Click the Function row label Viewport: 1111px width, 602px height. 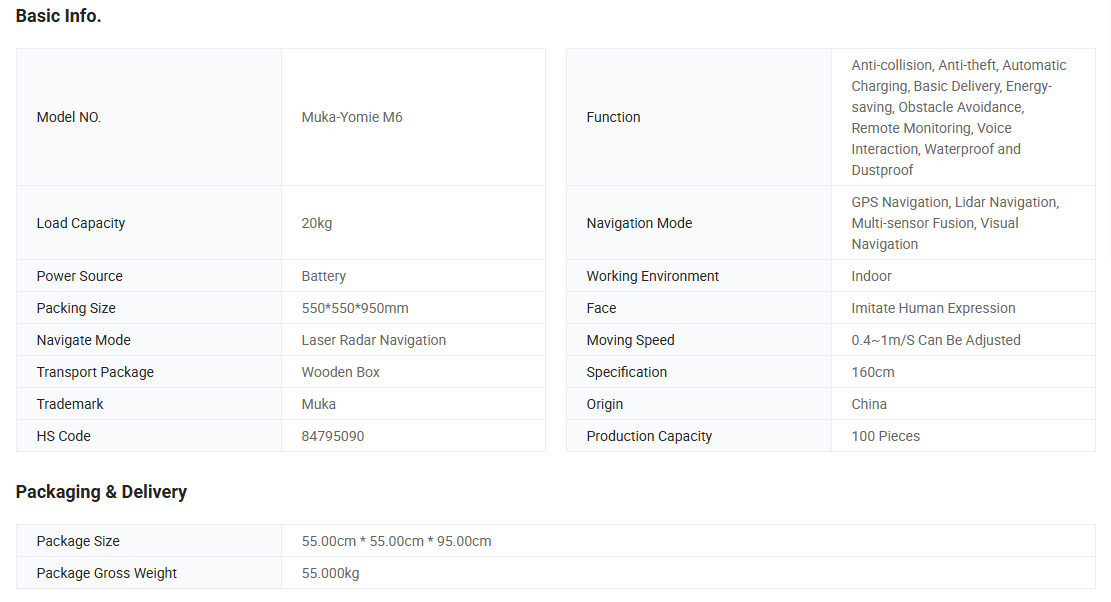[613, 117]
